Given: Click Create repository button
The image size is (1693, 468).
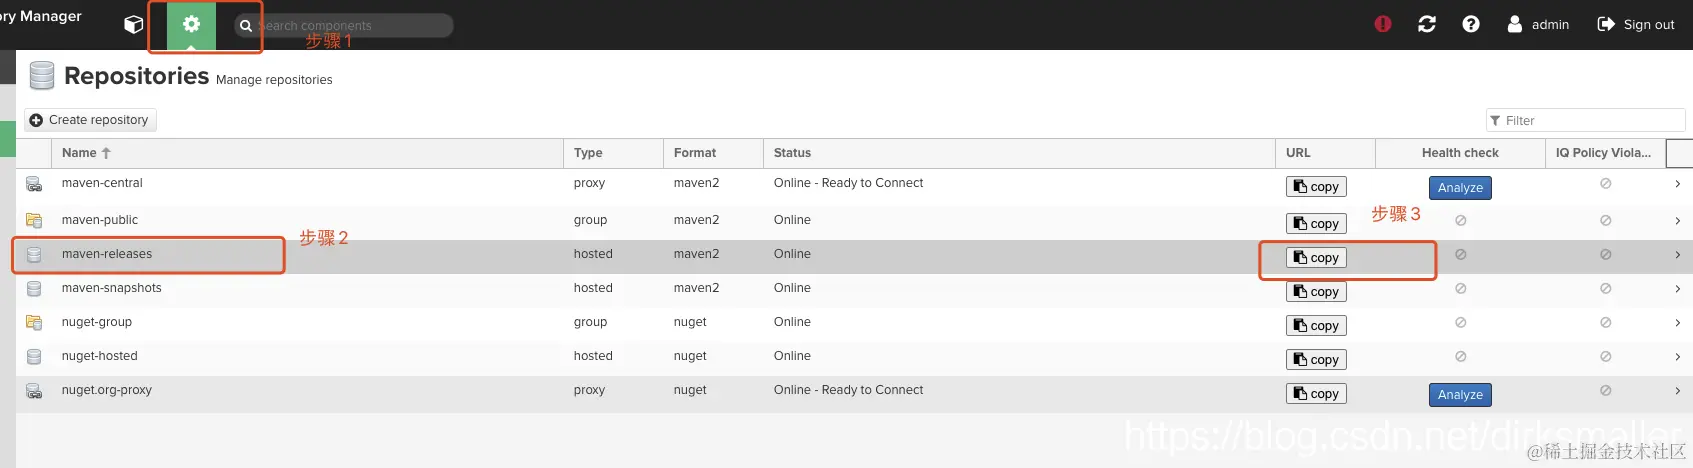Looking at the screenshot, I should pyautogui.click(x=90, y=120).
